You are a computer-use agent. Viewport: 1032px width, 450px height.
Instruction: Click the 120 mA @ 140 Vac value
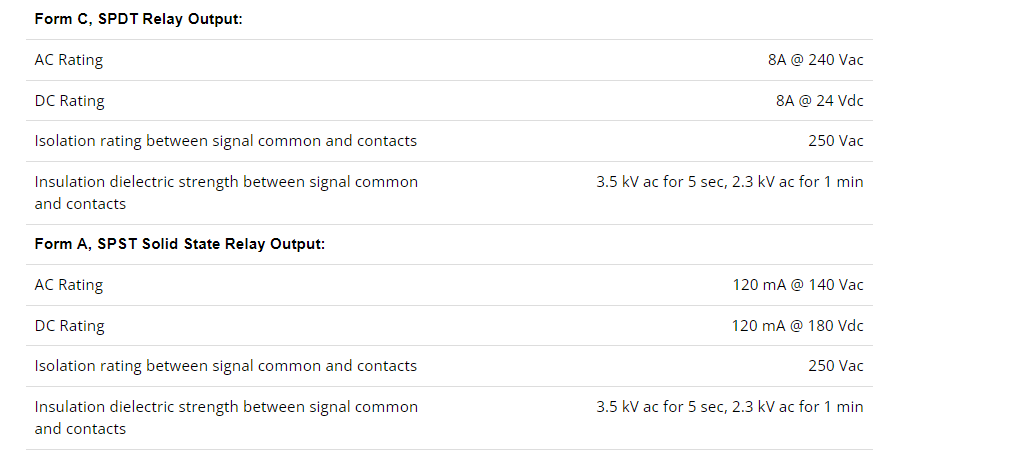point(798,285)
